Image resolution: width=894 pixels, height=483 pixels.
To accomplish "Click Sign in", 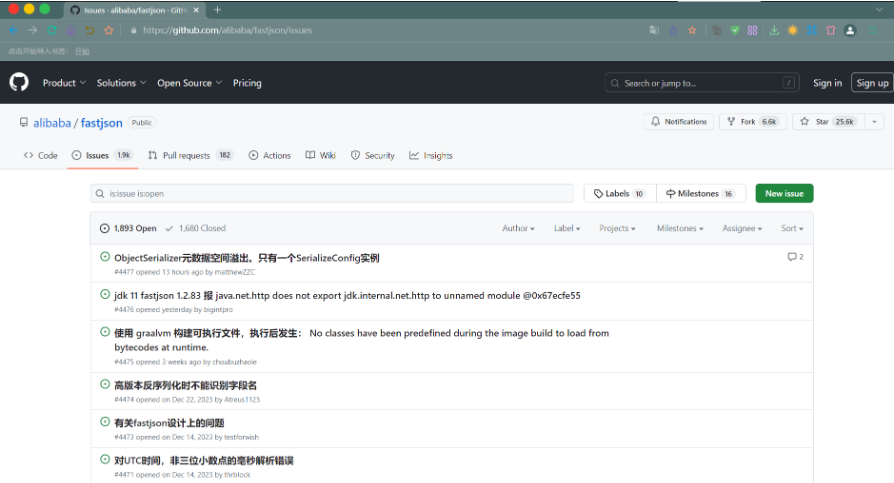I will [827, 83].
